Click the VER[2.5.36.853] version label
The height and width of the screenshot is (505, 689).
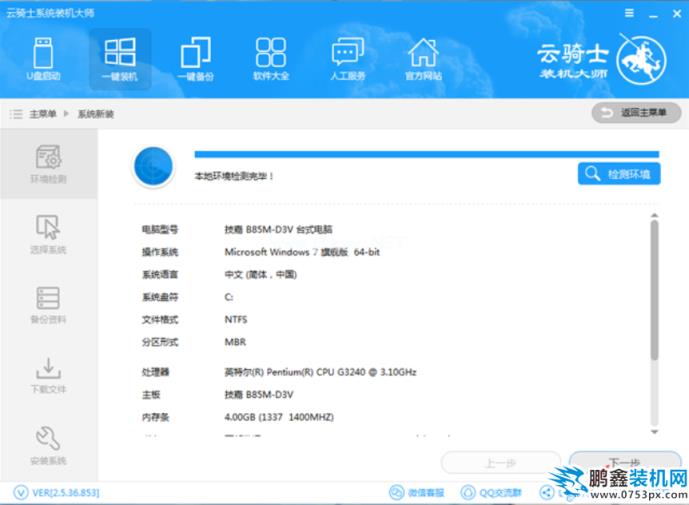point(66,493)
